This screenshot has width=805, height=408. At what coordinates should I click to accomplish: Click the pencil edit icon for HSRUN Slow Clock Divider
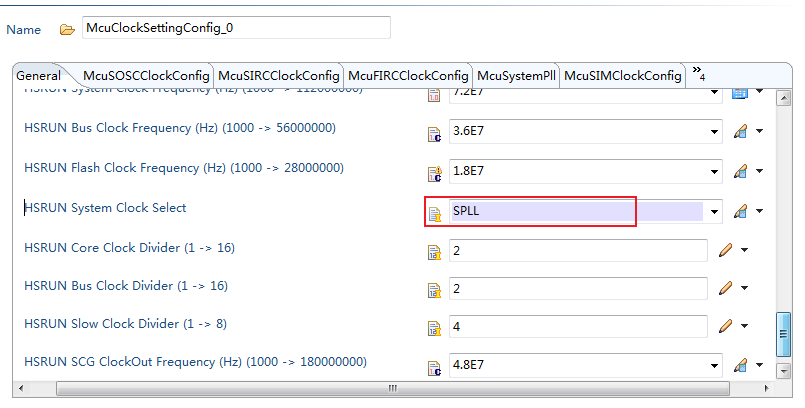(725, 326)
